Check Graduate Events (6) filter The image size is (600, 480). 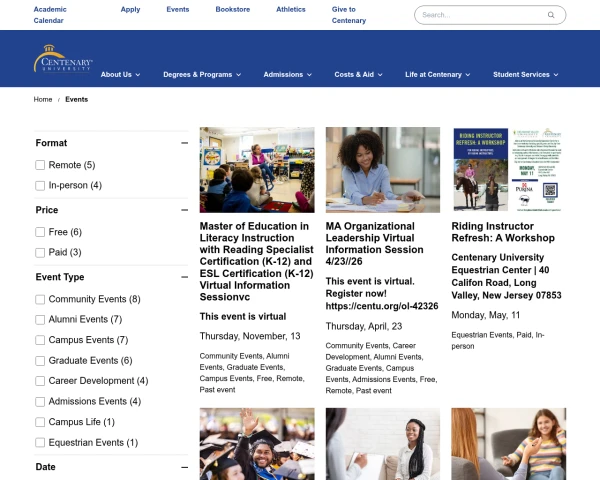pos(40,361)
